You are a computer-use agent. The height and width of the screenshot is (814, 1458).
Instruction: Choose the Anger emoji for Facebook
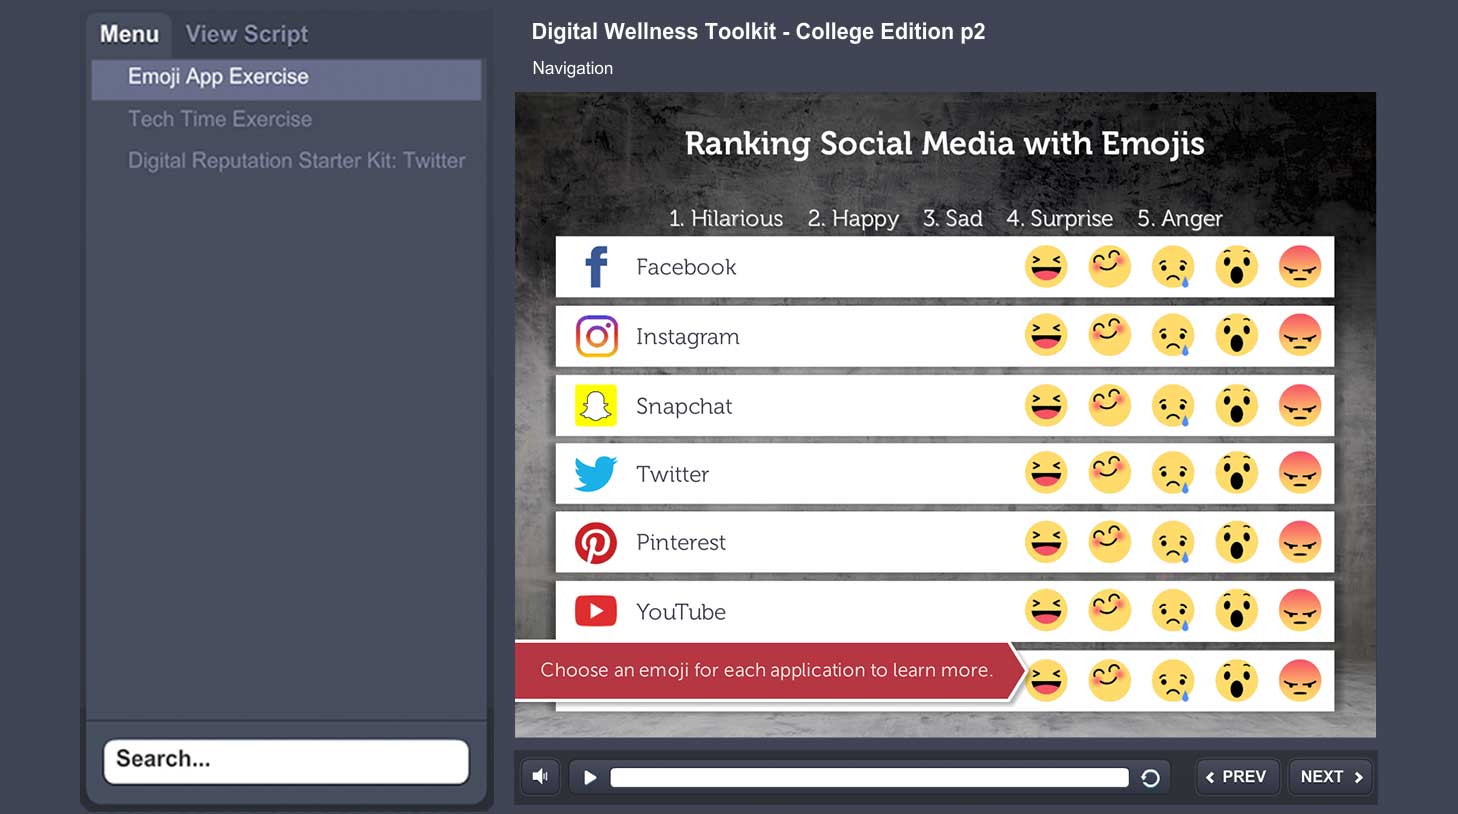coord(1300,267)
